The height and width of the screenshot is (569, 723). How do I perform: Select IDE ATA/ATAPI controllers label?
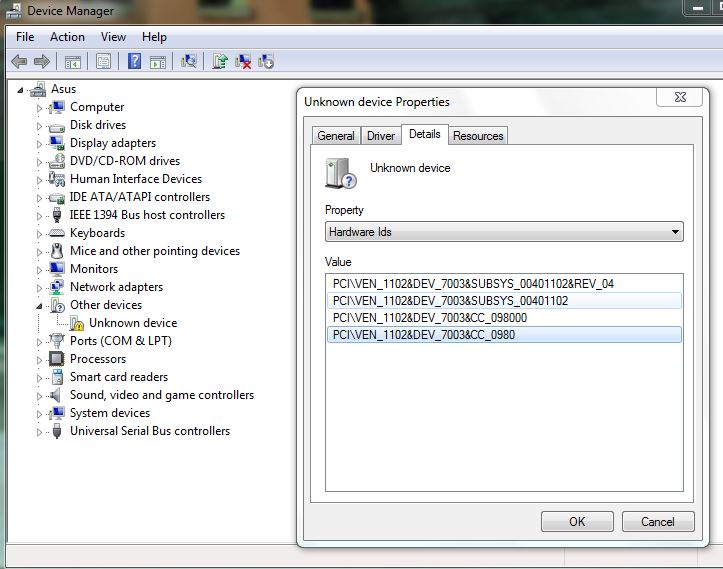pyautogui.click(x=140, y=197)
